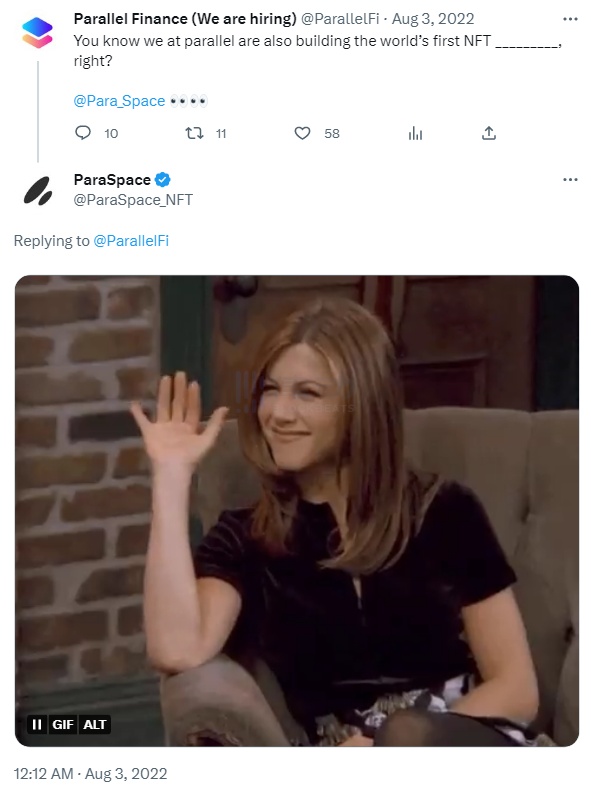Click the share icon on top tweet
The image size is (591, 785).
click(489, 133)
